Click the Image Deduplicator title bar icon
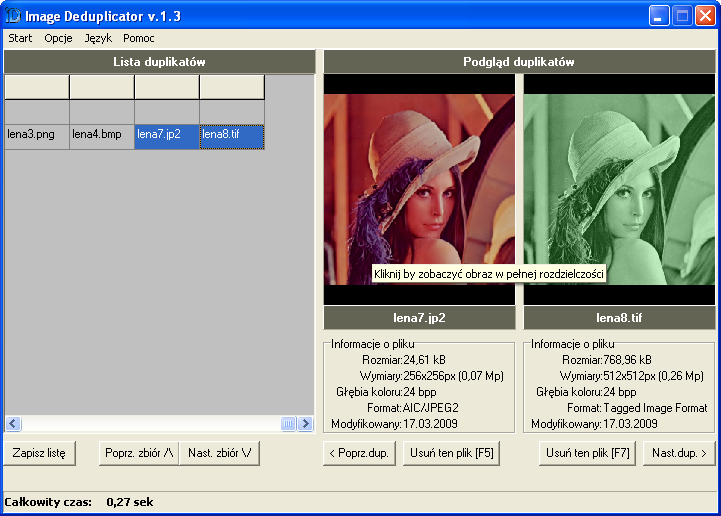Image resolution: width=721 pixels, height=516 pixels. click(x=13, y=16)
